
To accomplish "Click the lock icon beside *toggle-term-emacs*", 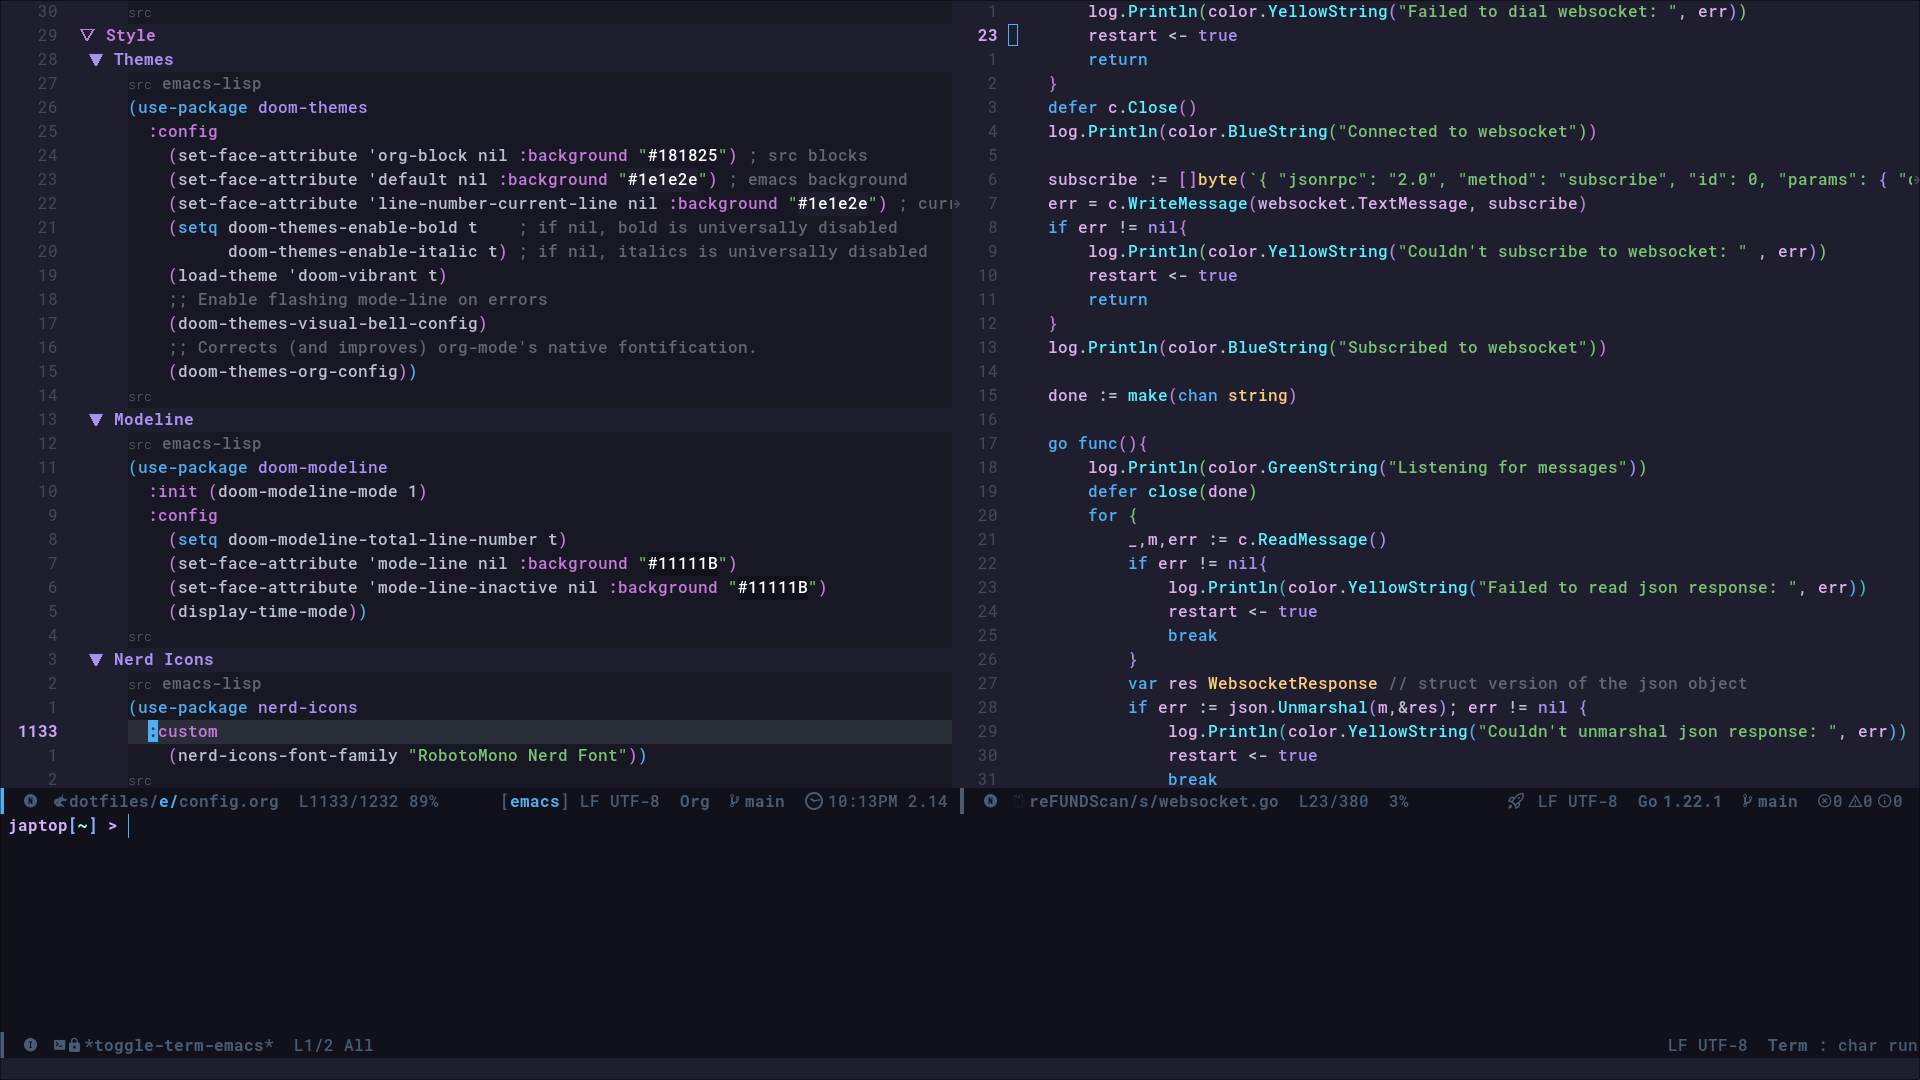I will 74,1045.
